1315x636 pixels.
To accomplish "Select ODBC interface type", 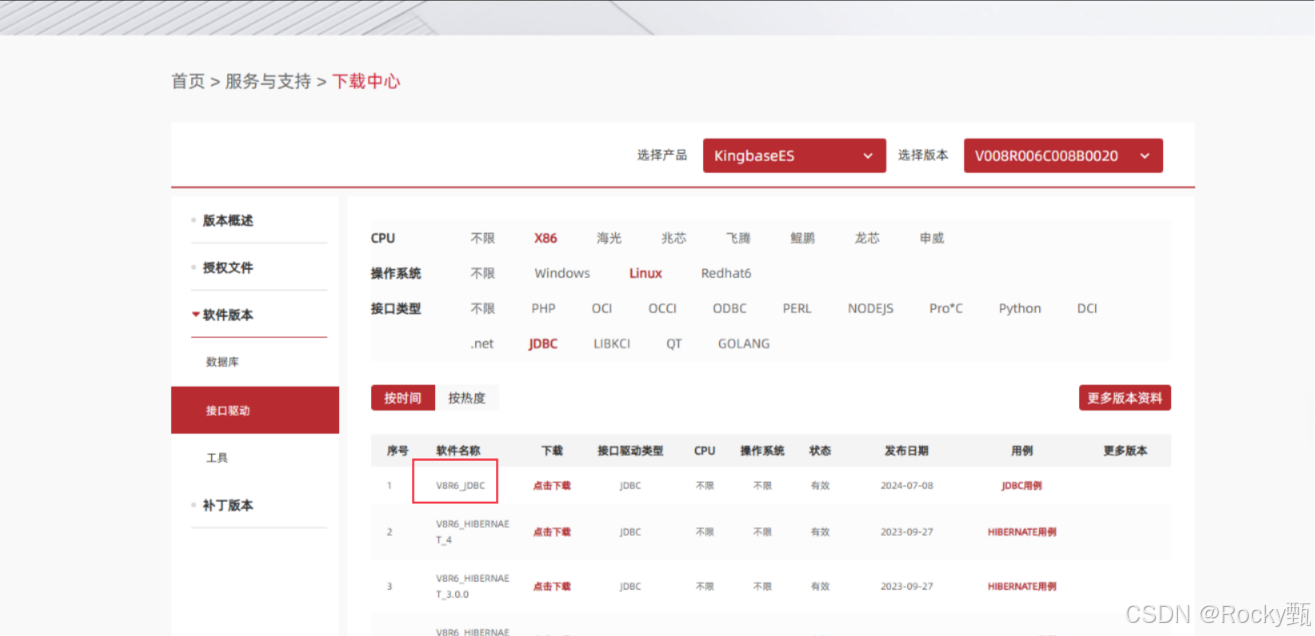I will [730, 308].
